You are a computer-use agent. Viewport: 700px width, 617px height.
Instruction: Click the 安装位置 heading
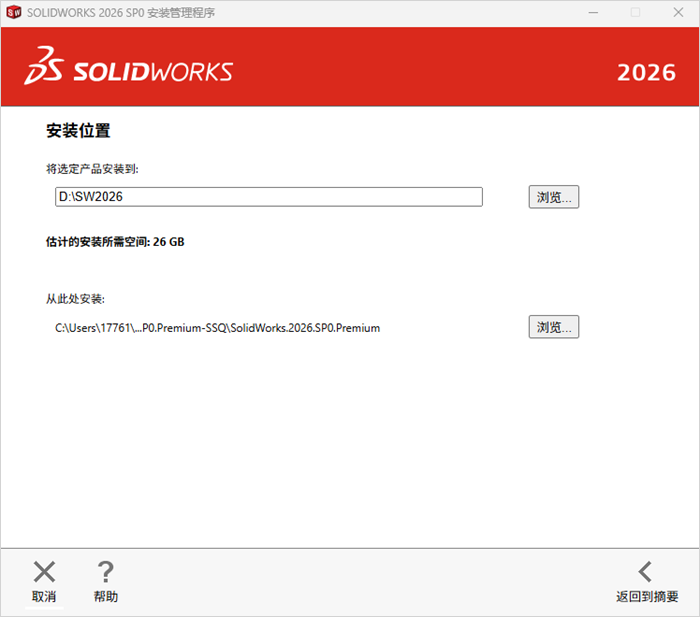coord(78,131)
